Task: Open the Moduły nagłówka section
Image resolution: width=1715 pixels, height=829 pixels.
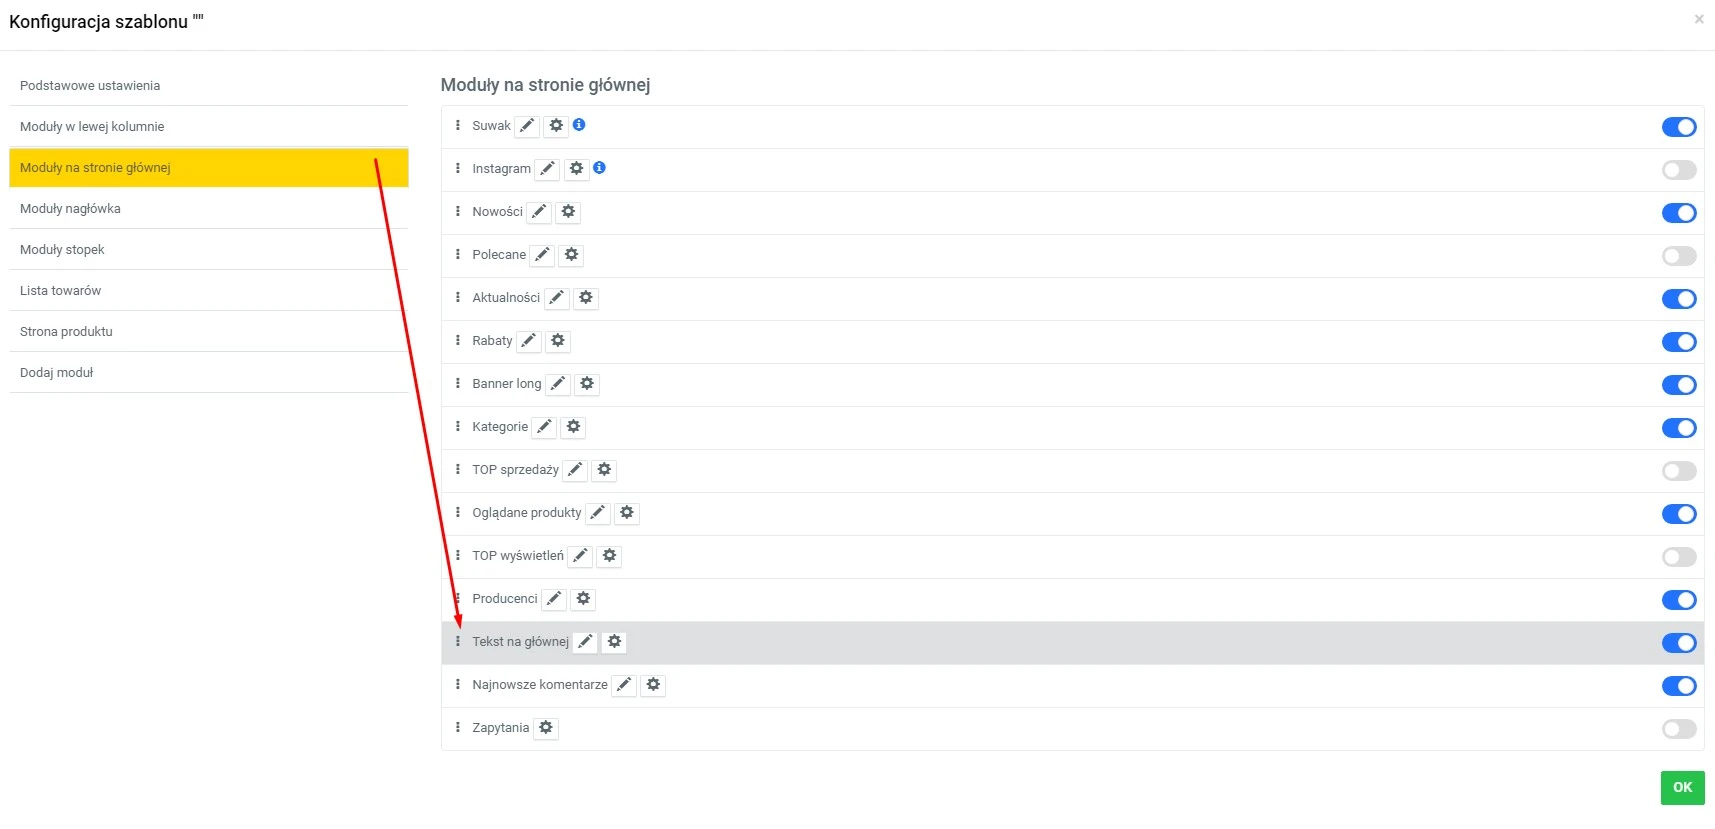Action: [71, 208]
